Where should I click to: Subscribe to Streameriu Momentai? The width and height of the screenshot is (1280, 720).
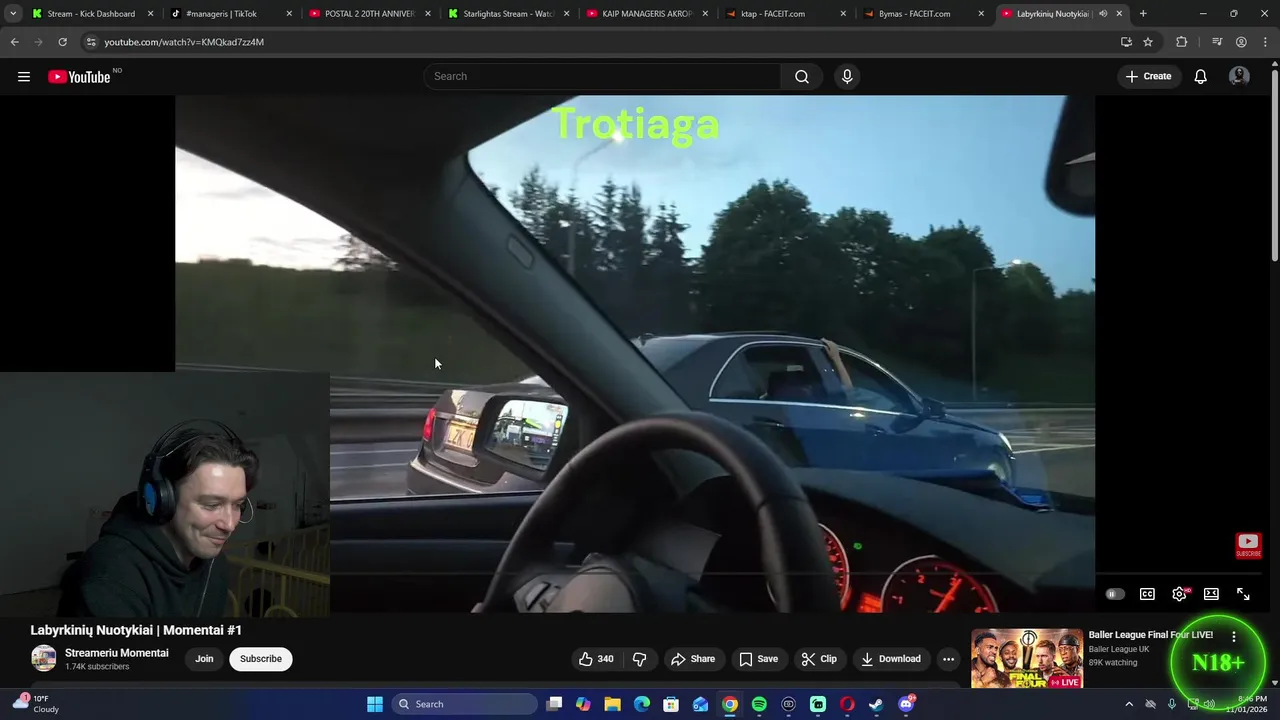[261, 659]
